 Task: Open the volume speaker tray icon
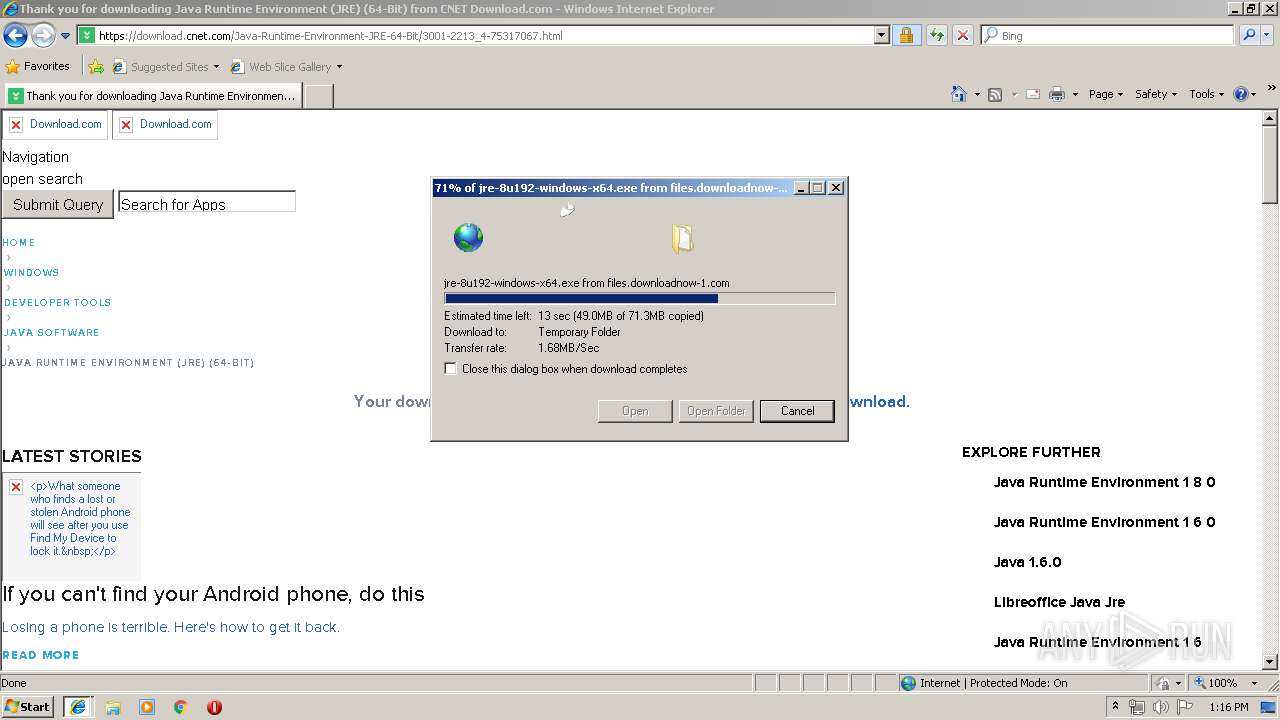[1161, 707]
